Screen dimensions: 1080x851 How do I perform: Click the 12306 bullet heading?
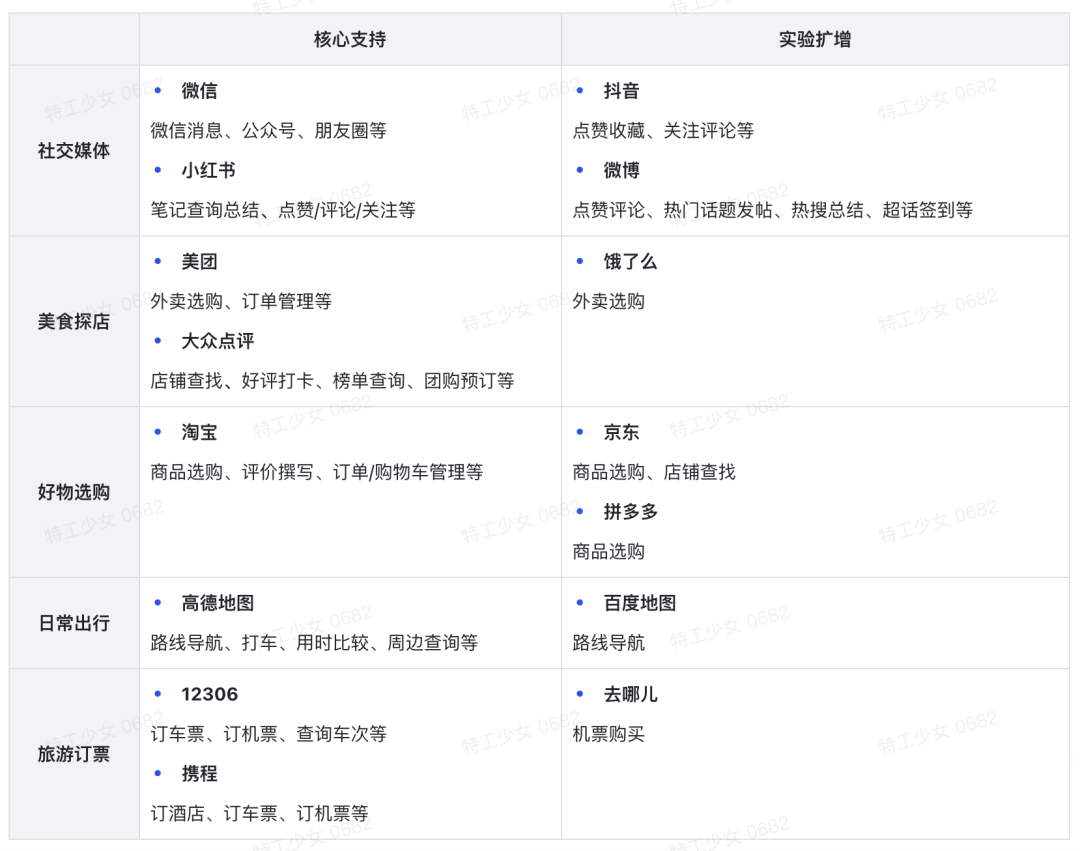click(209, 694)
